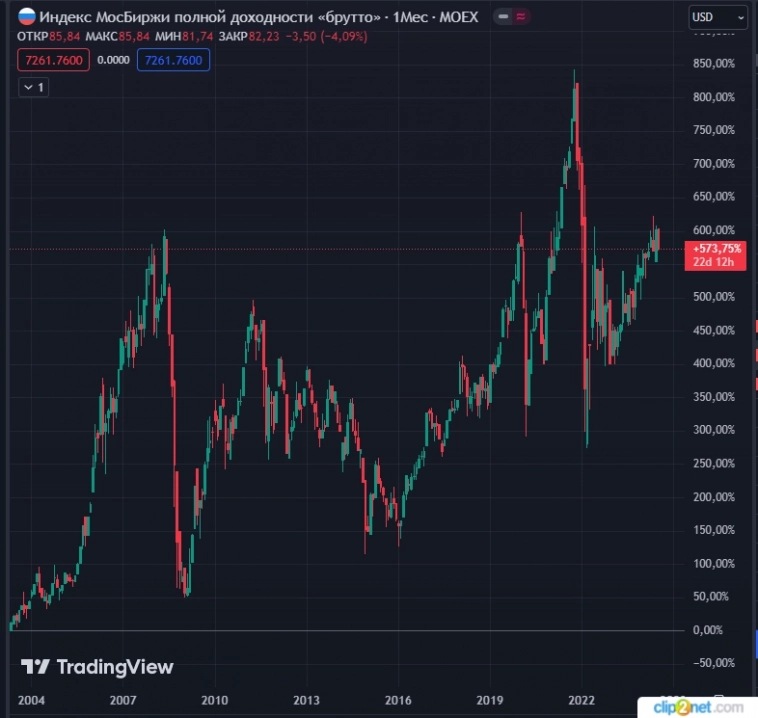This screenshot has height=718, width=758.
Task: Click the 50,00% price axis label
Action: click(710, 596)
